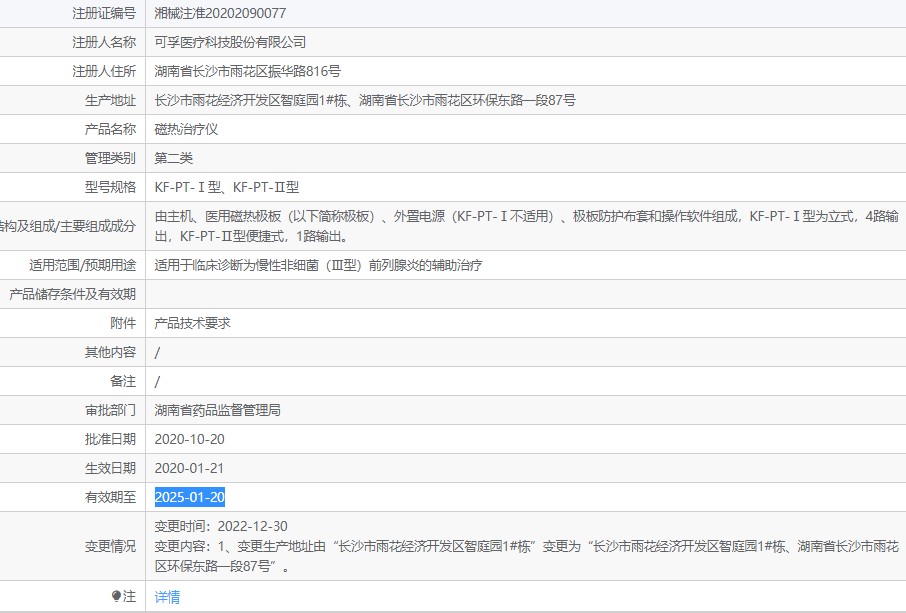Click the 管理类别 label
Screen dimensions: 906x613
tap(110, 158)
